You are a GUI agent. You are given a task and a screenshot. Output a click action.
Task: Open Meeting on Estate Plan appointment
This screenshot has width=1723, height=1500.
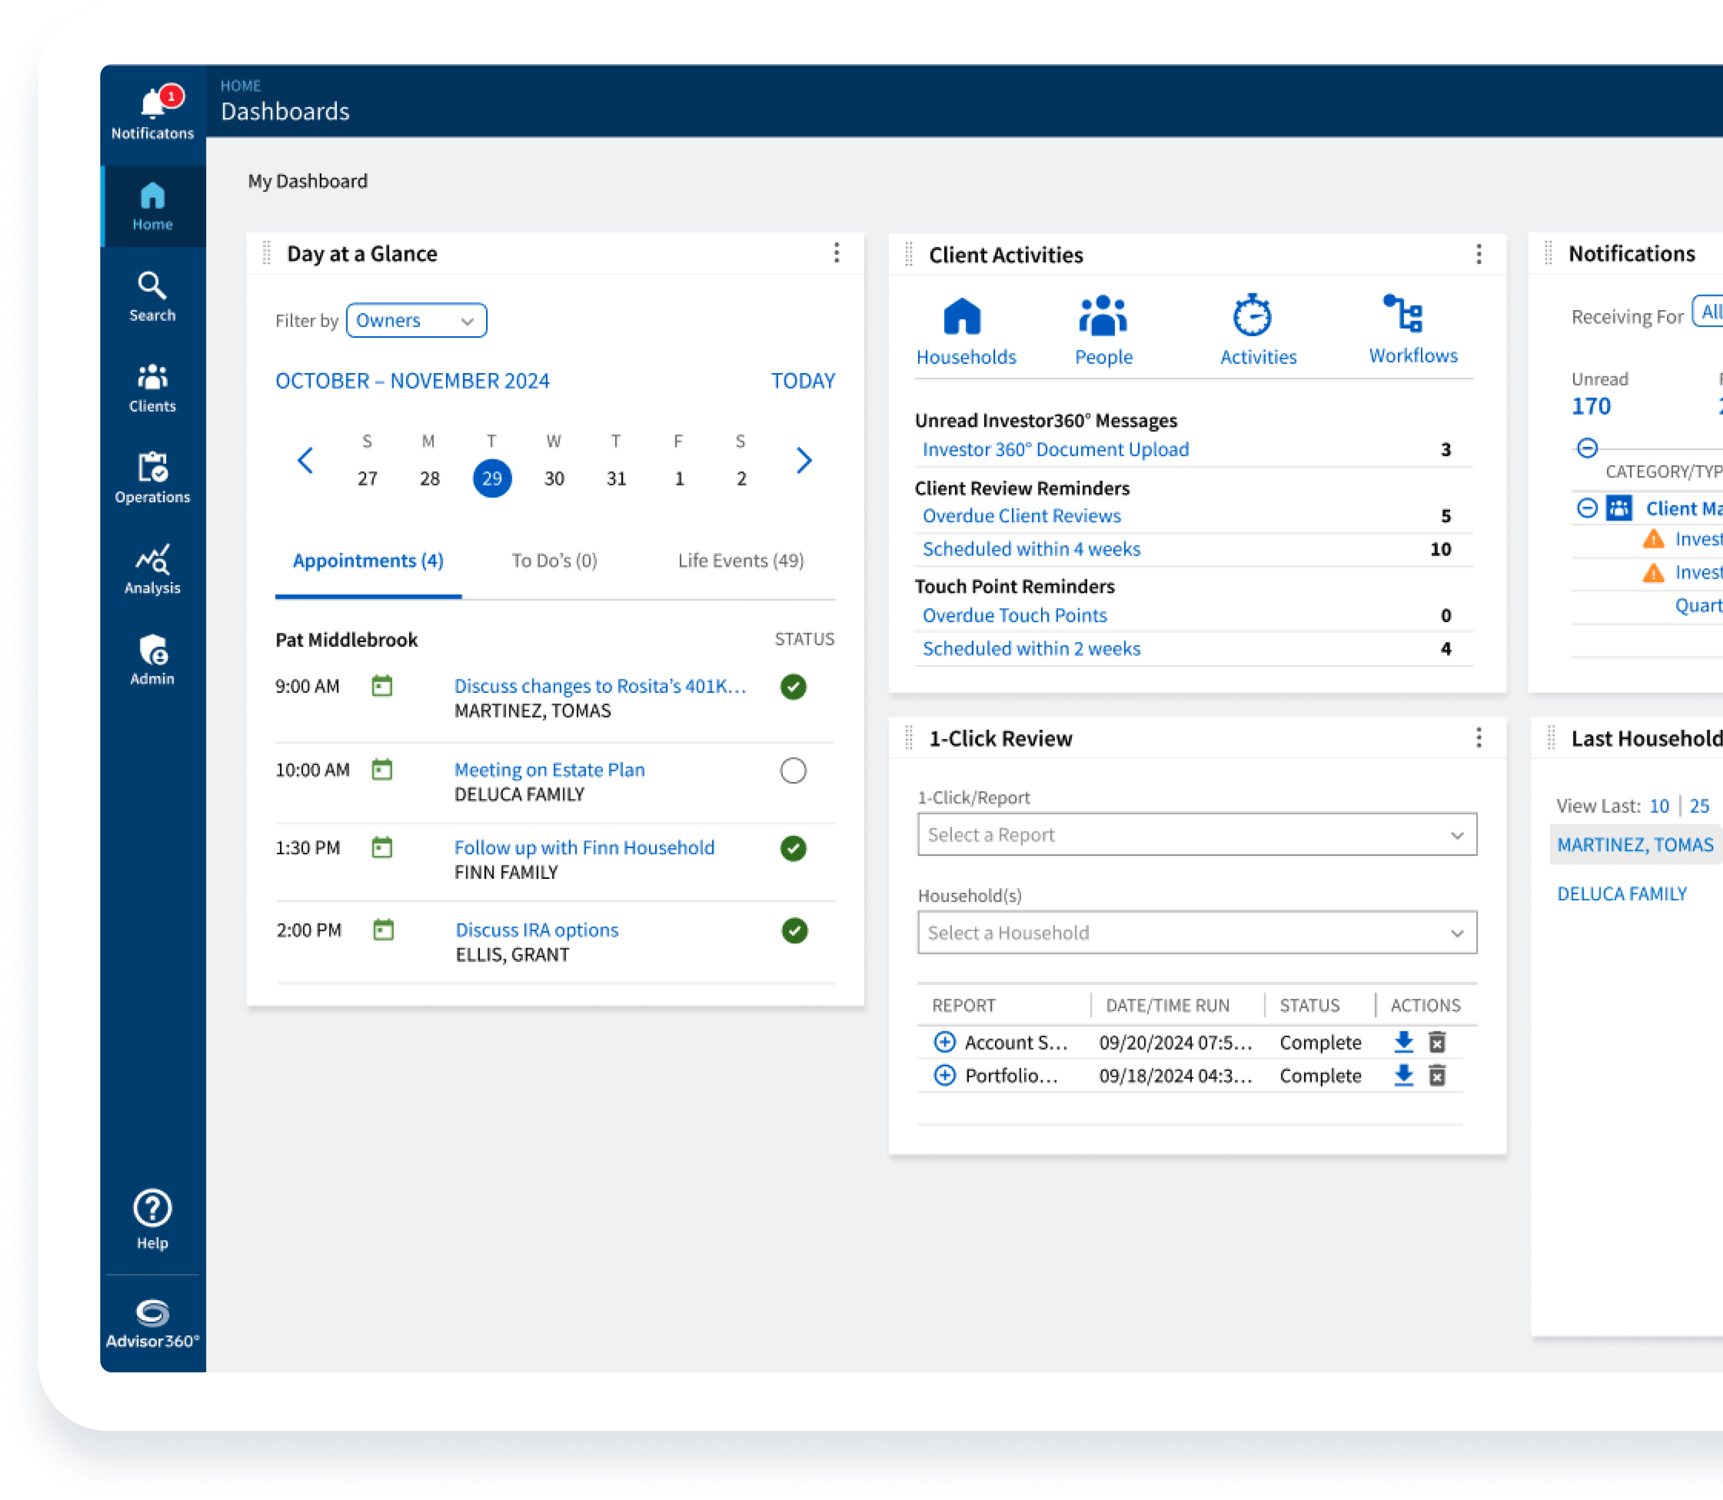(x=549, y=770)
